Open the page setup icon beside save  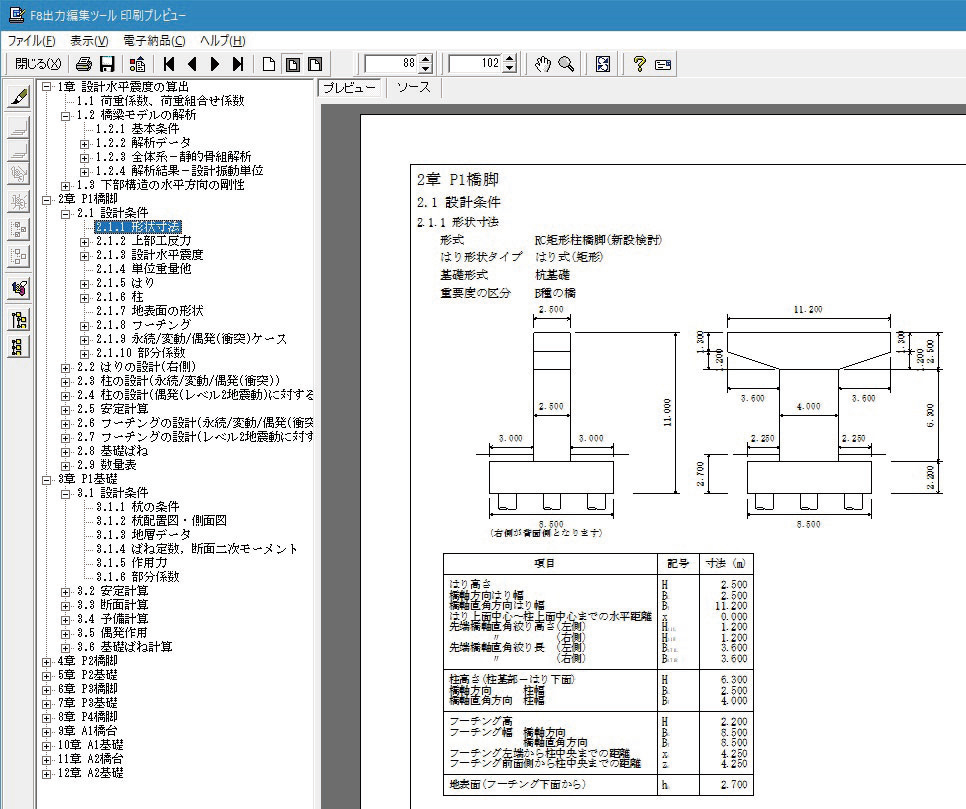[138, 64]
